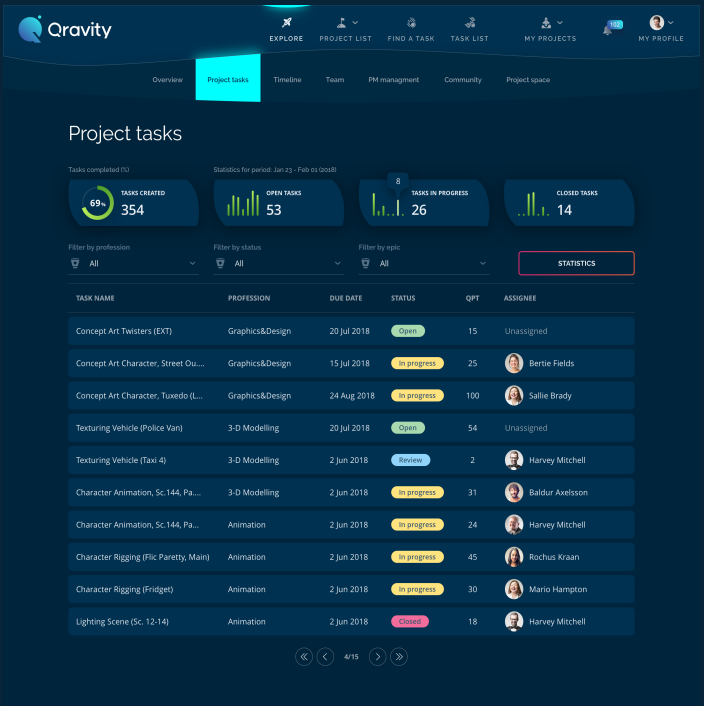
Task: Click the Qravity logo
Action: point(65,29)
